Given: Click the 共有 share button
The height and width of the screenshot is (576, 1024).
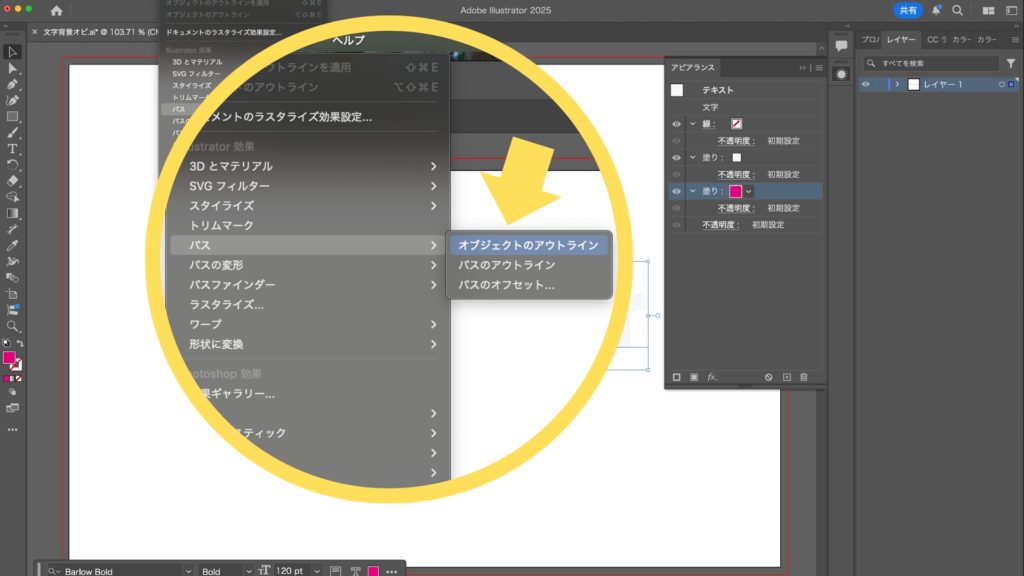Looking at the screenshot, I should pyautogui.click(x=907, y=10).
